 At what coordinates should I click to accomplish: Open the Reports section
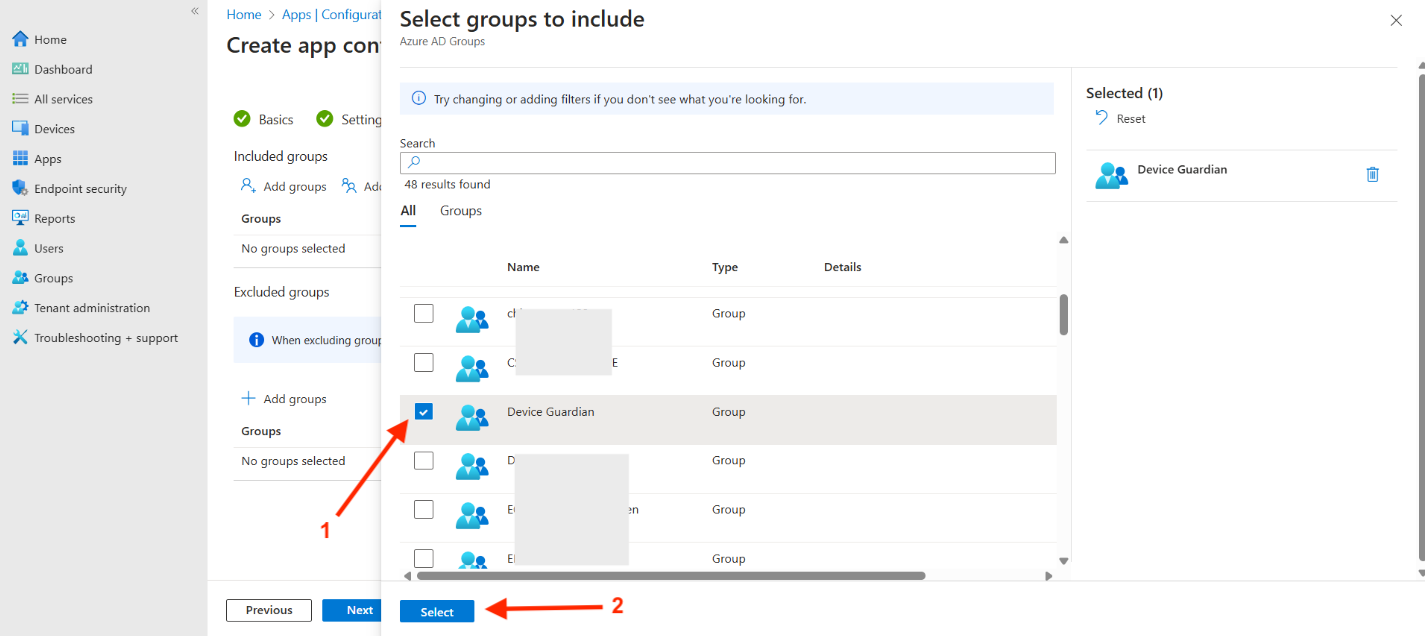click(x=54, y=219)
